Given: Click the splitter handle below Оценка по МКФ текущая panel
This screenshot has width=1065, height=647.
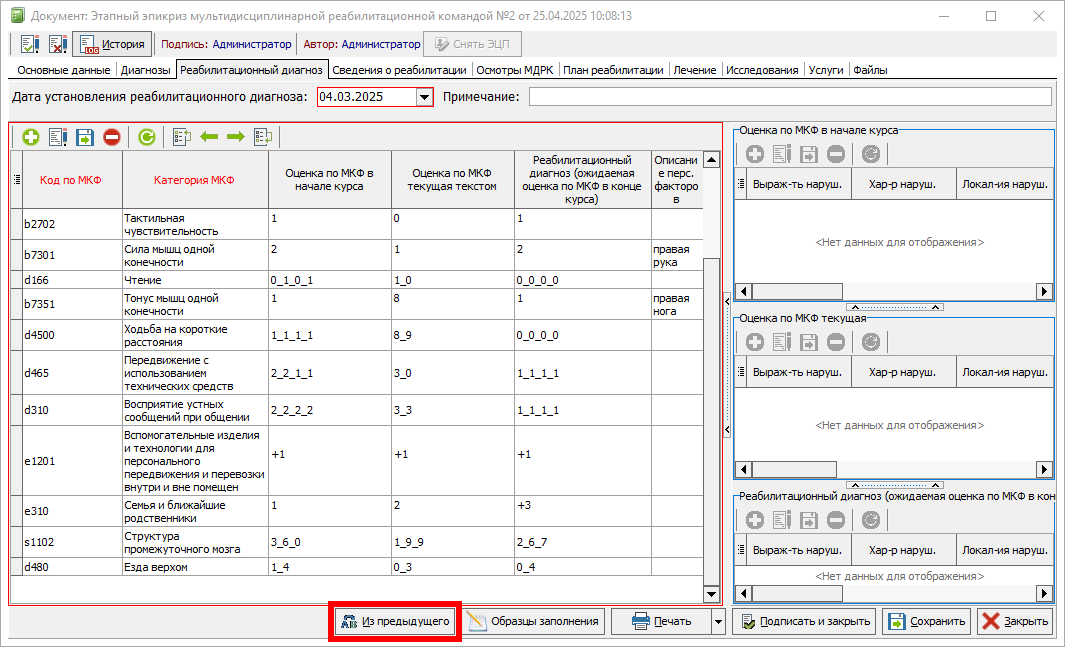Looking at the screenshot, I should tap(895, 485).
